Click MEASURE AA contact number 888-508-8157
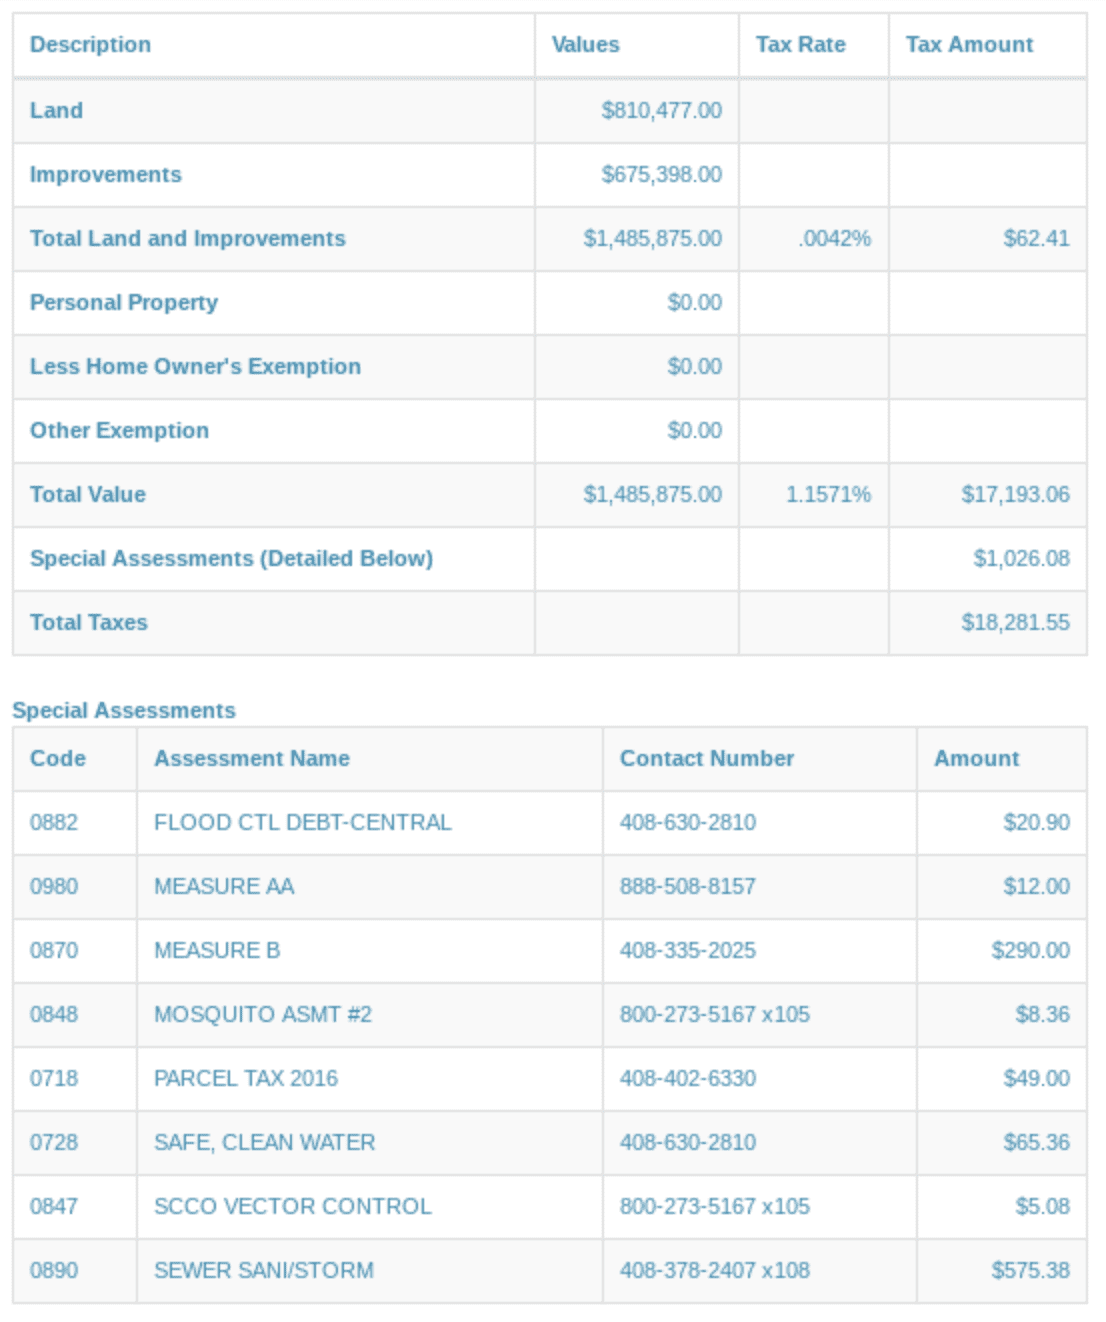This screenshot has width=1106, height=1322. click(688, 887)
